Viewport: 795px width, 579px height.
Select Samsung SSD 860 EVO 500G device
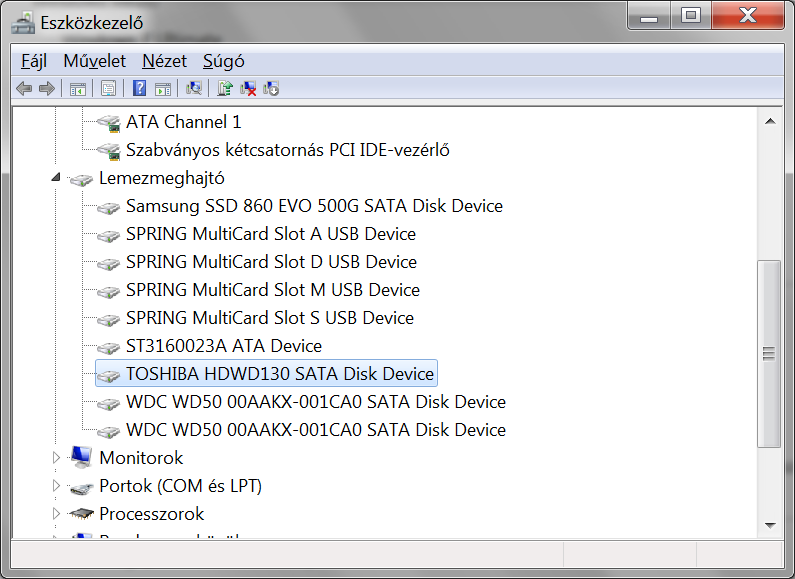pos(314,206)
